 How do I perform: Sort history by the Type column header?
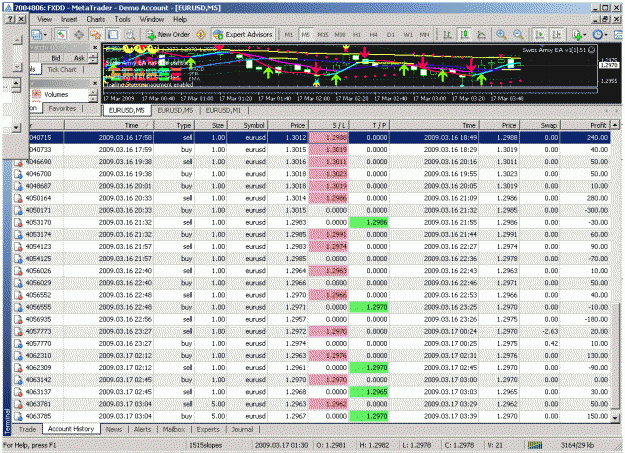[x=174, y=125]
